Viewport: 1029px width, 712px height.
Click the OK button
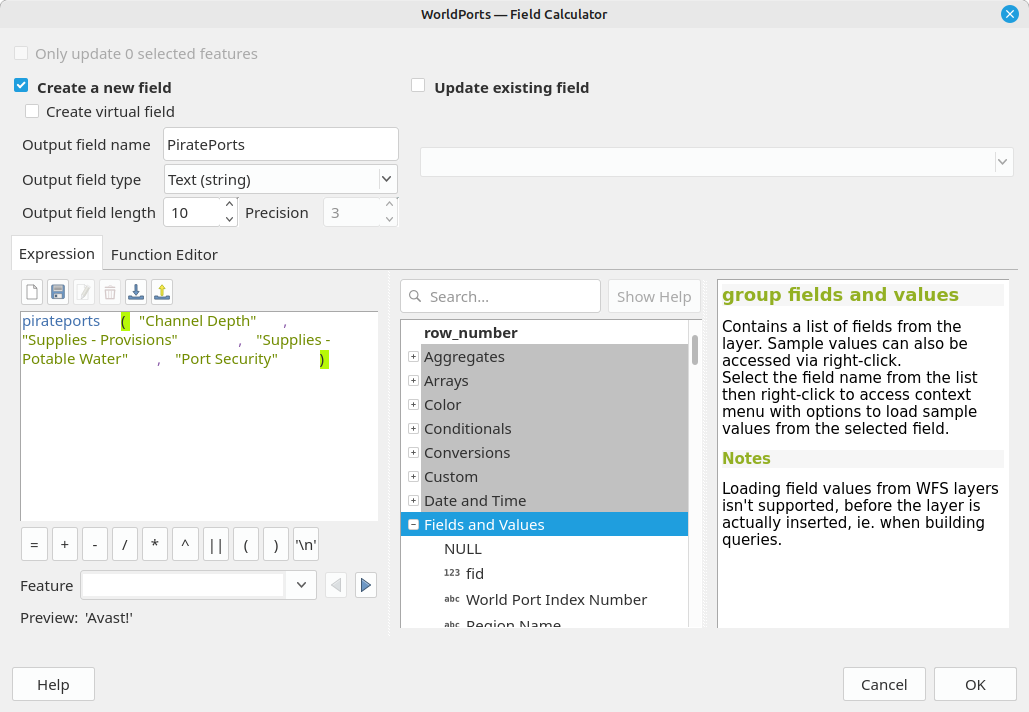tap(975, 684)
